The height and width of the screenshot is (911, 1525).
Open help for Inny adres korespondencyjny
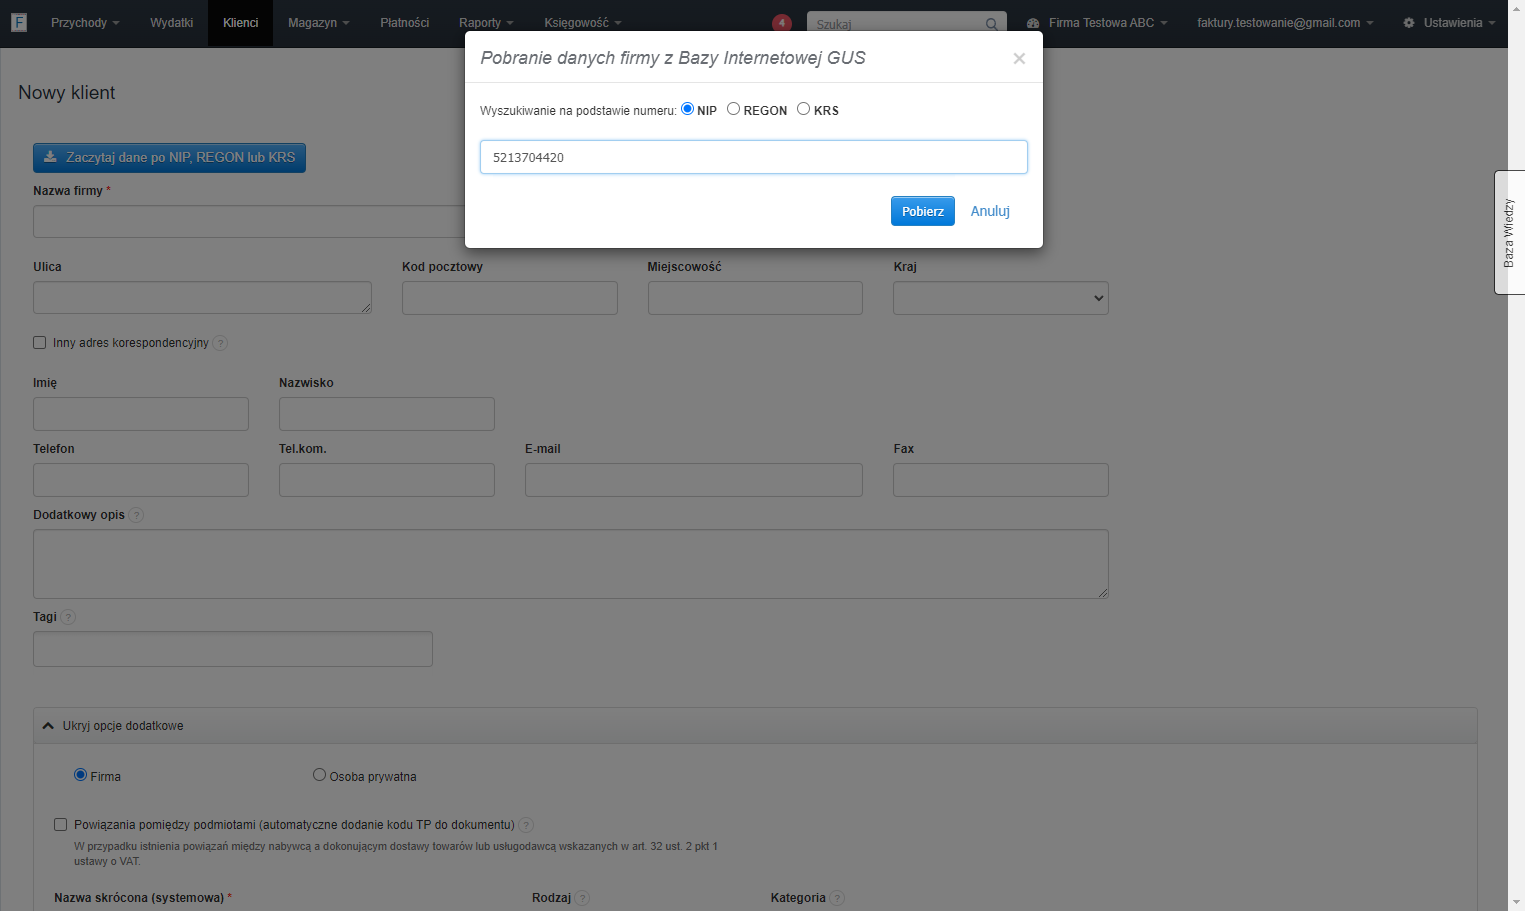tap(220, 343)
